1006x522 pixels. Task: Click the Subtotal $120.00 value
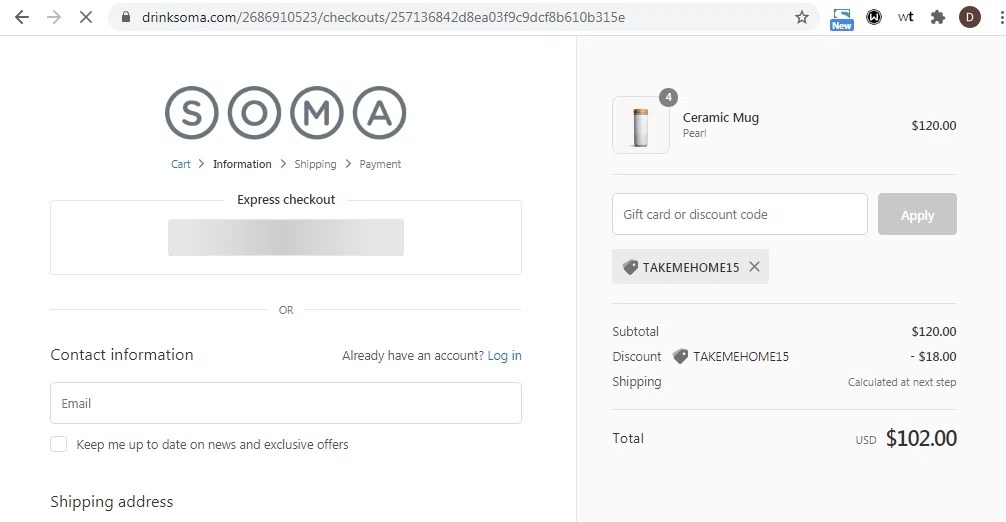point(934,332)
